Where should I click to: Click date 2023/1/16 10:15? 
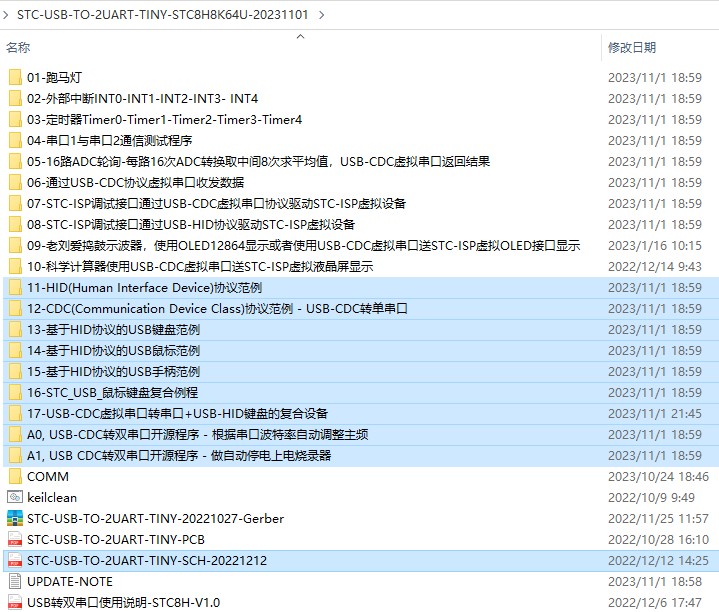(x=654, y=246)
